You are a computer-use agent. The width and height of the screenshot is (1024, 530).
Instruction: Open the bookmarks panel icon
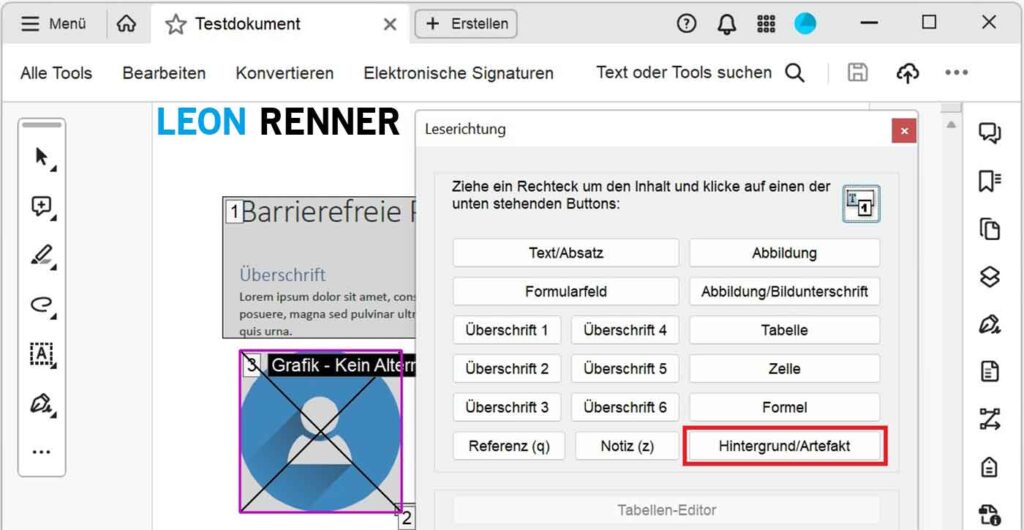[x=990, y=181]
